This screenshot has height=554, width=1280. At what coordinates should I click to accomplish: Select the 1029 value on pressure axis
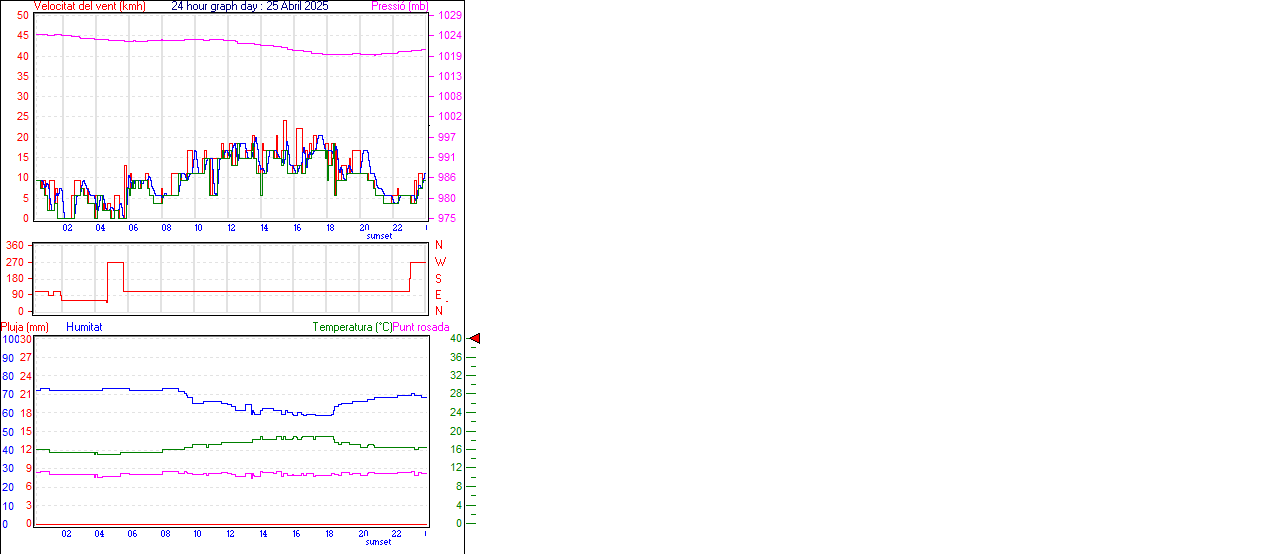pyautogui.click(x=449, y=16)
